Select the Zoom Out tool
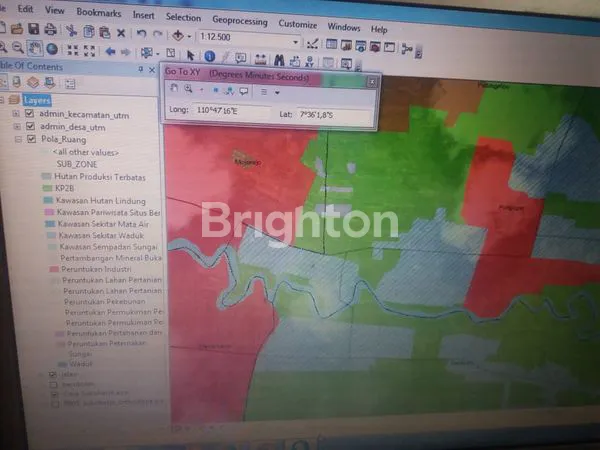The height and width of the screenshot is (450, 600). (x=18, y=47)
